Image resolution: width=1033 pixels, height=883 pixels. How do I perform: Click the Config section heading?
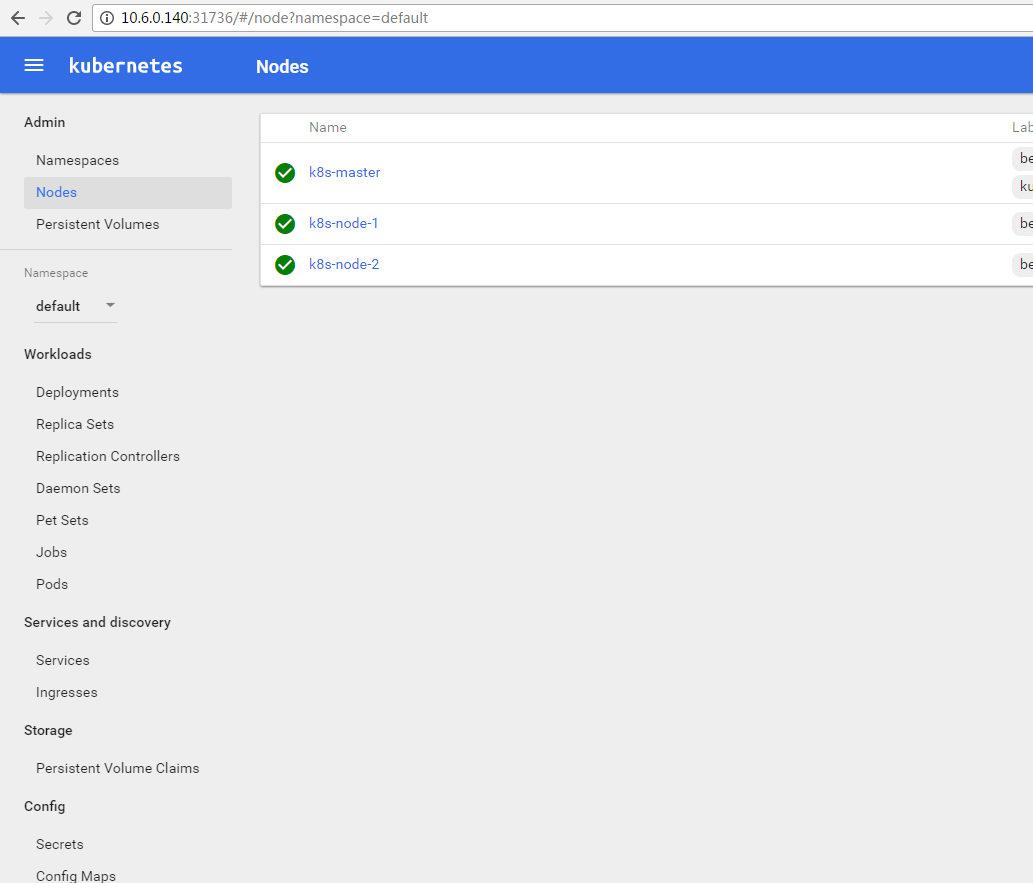tap(45, 807)
